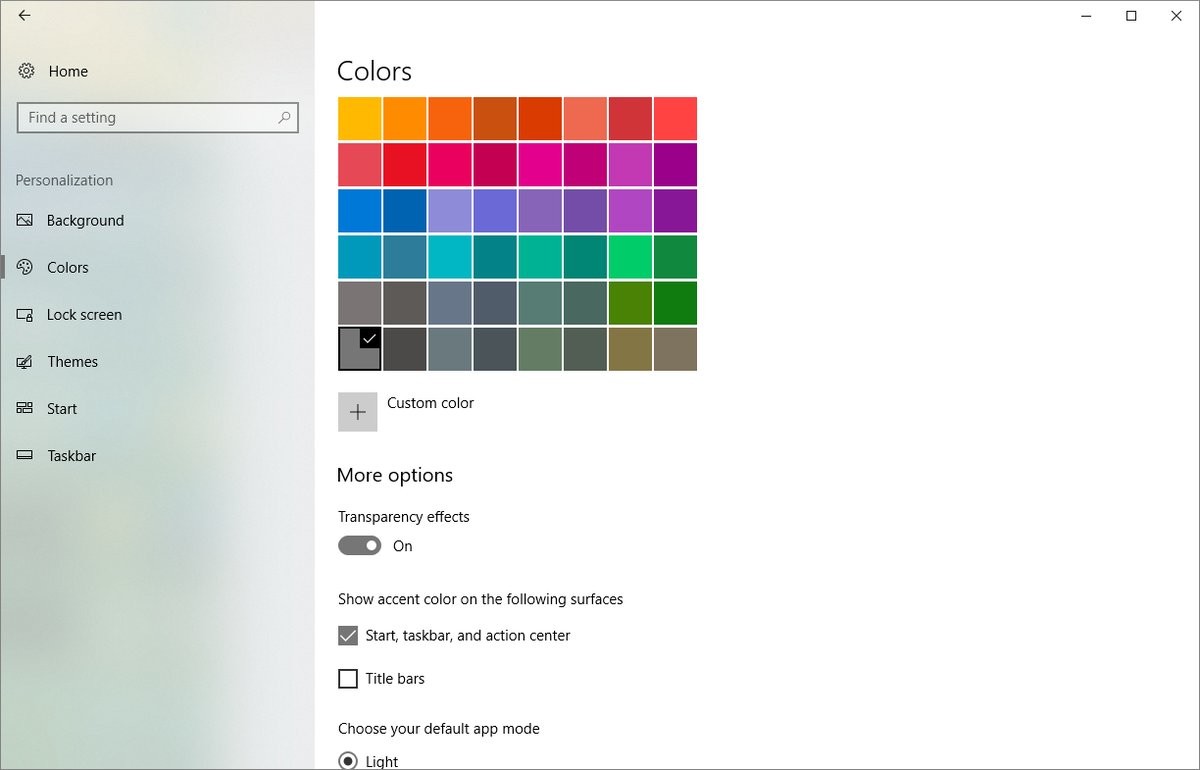Viewport: 1200px width, 770px height.
Task: Click the magnifier icon in the search box
Action: [284, 117]
